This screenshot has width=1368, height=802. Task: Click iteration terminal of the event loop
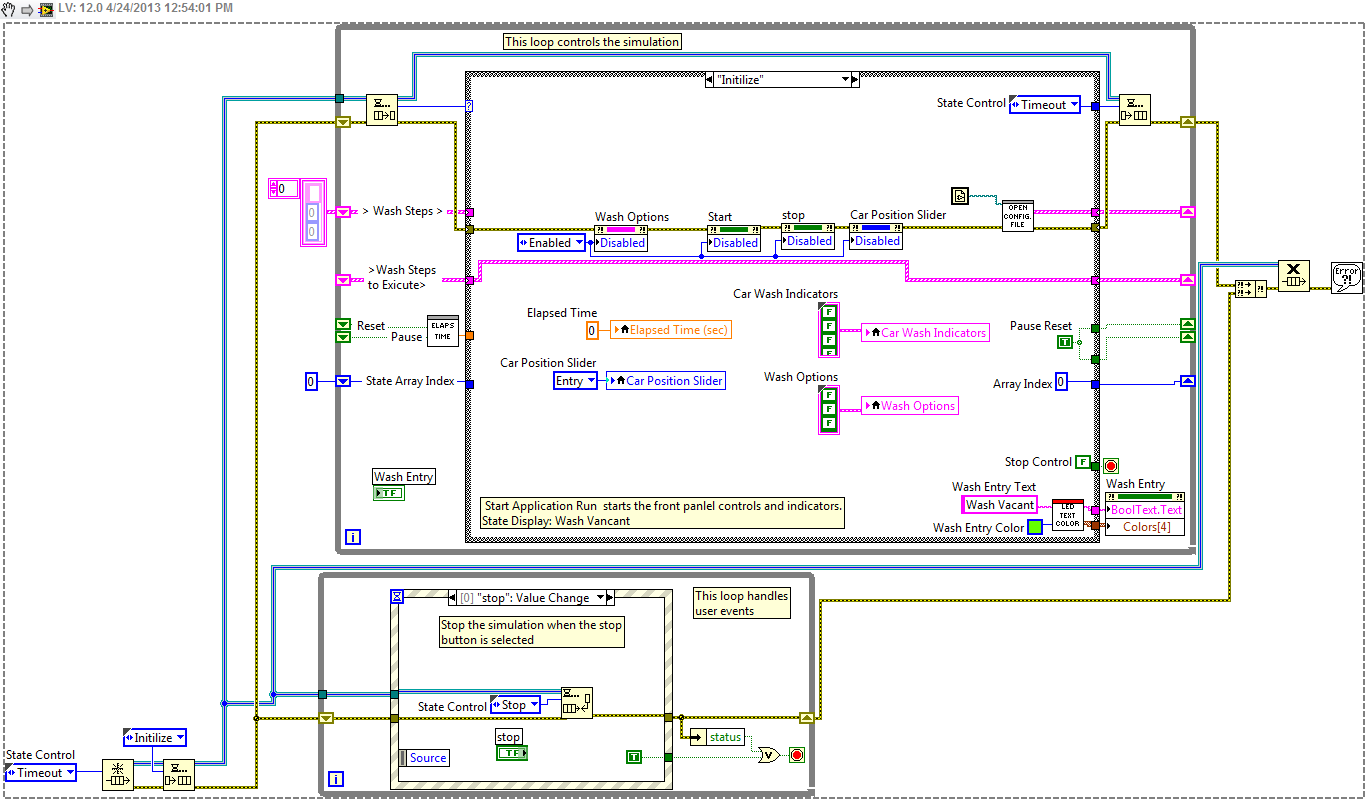(335, 779)
